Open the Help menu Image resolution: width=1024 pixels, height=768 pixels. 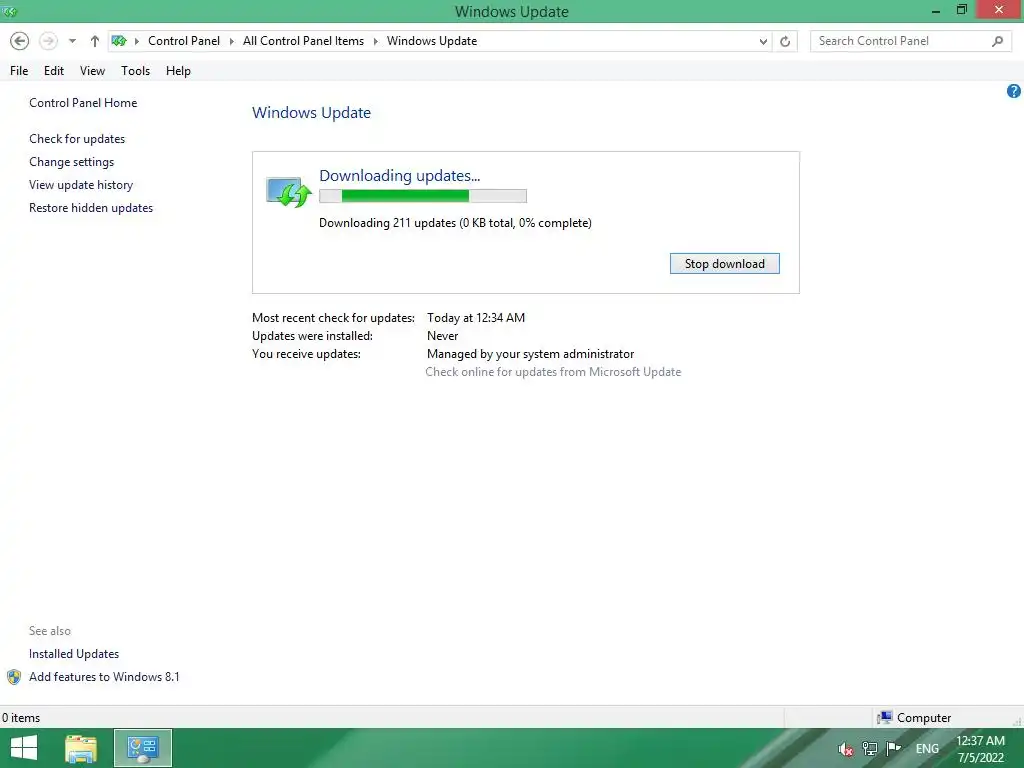click(178, 71)
